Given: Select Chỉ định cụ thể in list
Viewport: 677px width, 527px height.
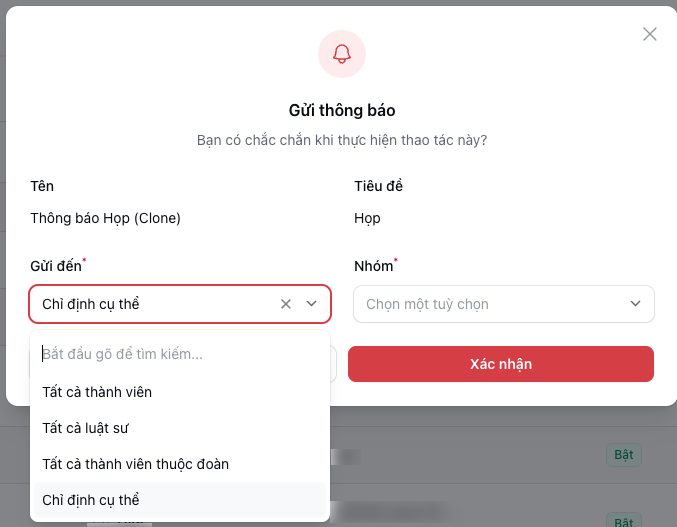Looking at the screenshot, I should coord(91,500).
